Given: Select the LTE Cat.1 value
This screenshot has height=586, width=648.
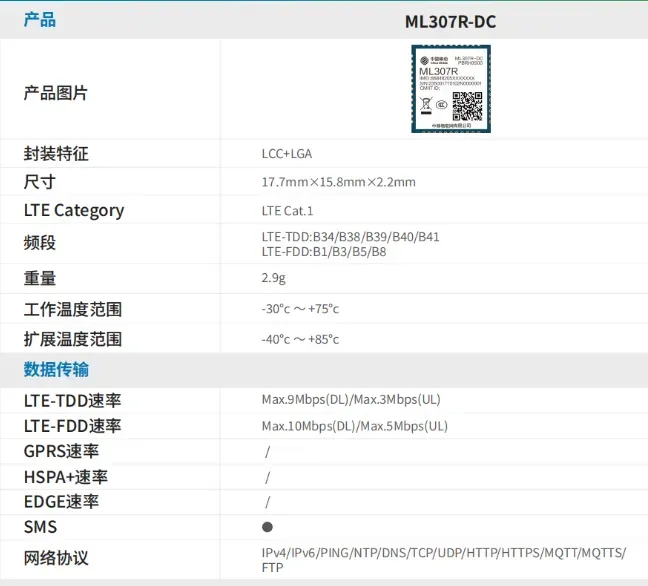Looking at the screenshot, I should coord(287,211).
